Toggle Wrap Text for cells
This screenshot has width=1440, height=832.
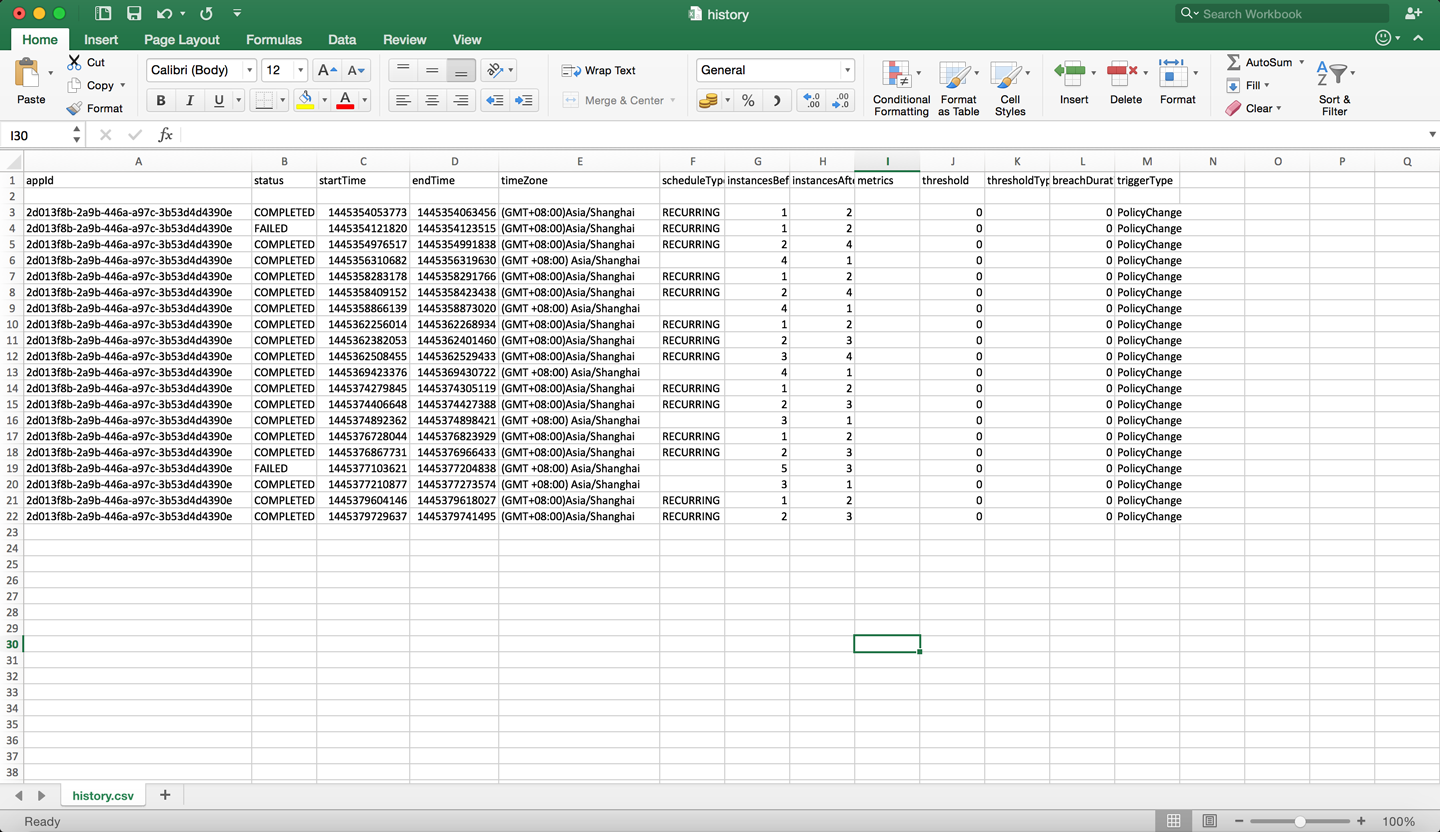(599, 71)
